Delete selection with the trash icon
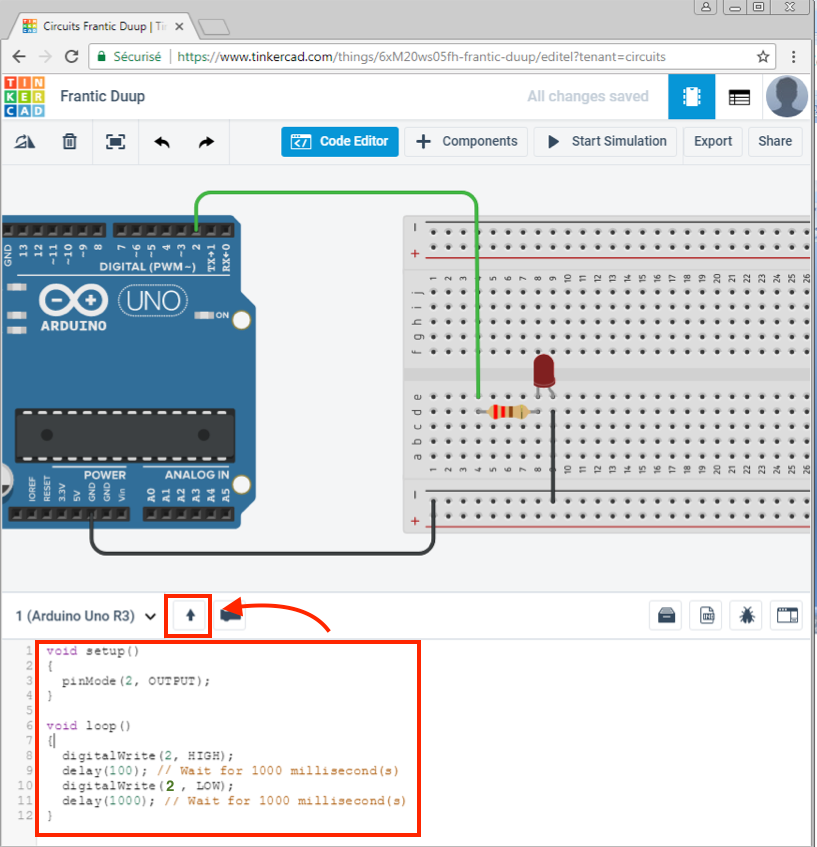 pos(70,142)
